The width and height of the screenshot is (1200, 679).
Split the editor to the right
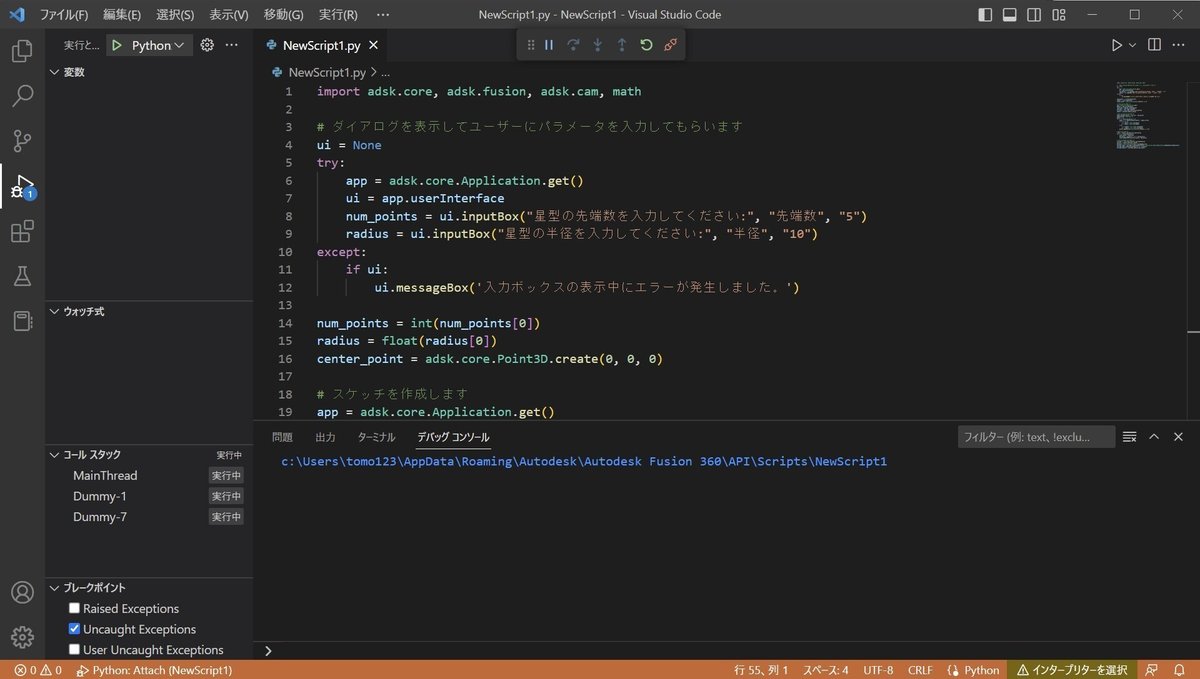pos(1154,45)
